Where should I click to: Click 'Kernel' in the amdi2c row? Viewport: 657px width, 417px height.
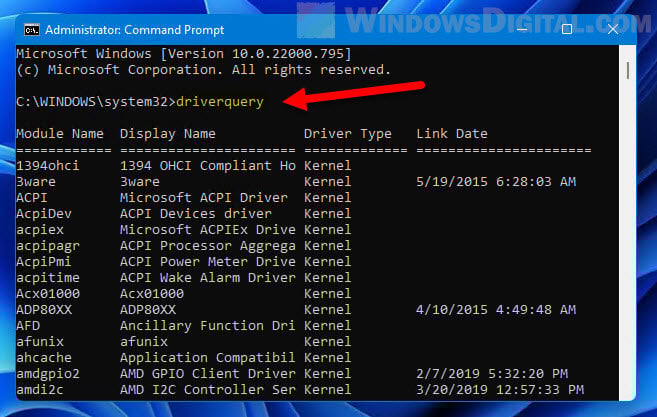tap(328, 389)
